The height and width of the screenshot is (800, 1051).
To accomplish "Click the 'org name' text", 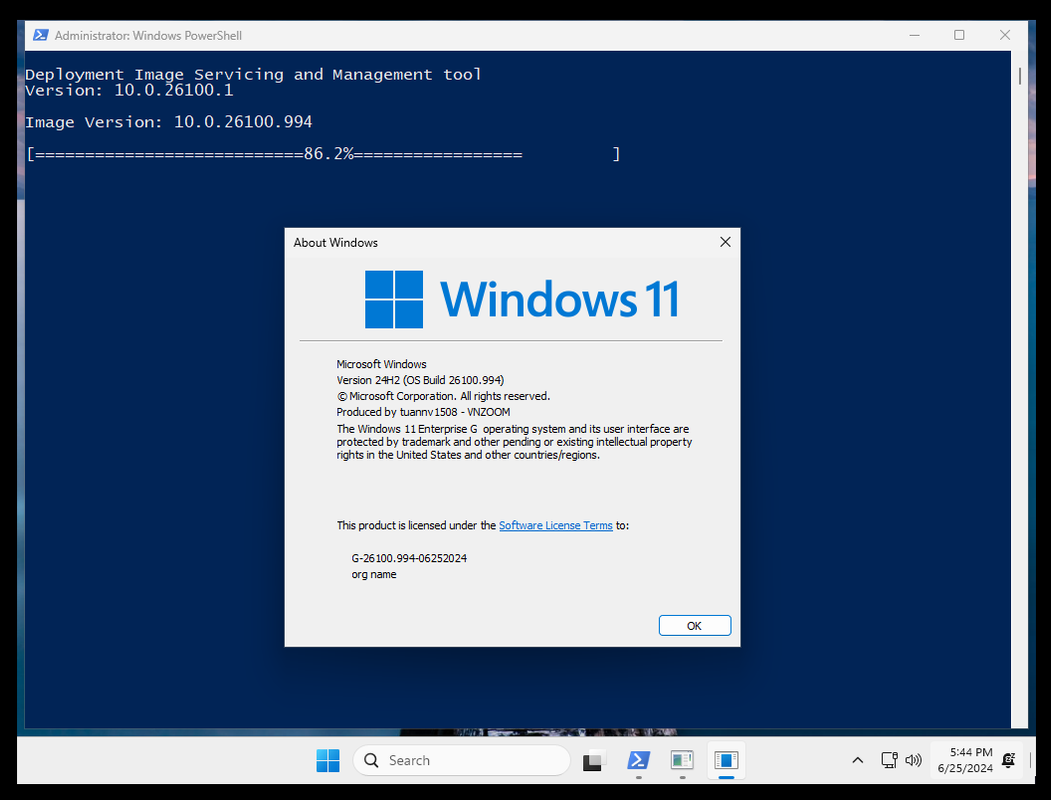I will 374,574.
